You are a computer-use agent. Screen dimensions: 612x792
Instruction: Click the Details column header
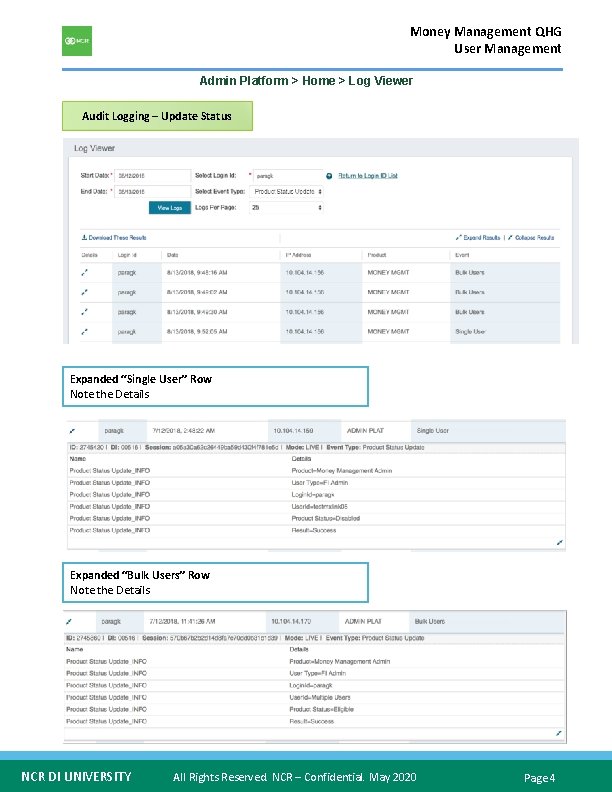(89, 255)
